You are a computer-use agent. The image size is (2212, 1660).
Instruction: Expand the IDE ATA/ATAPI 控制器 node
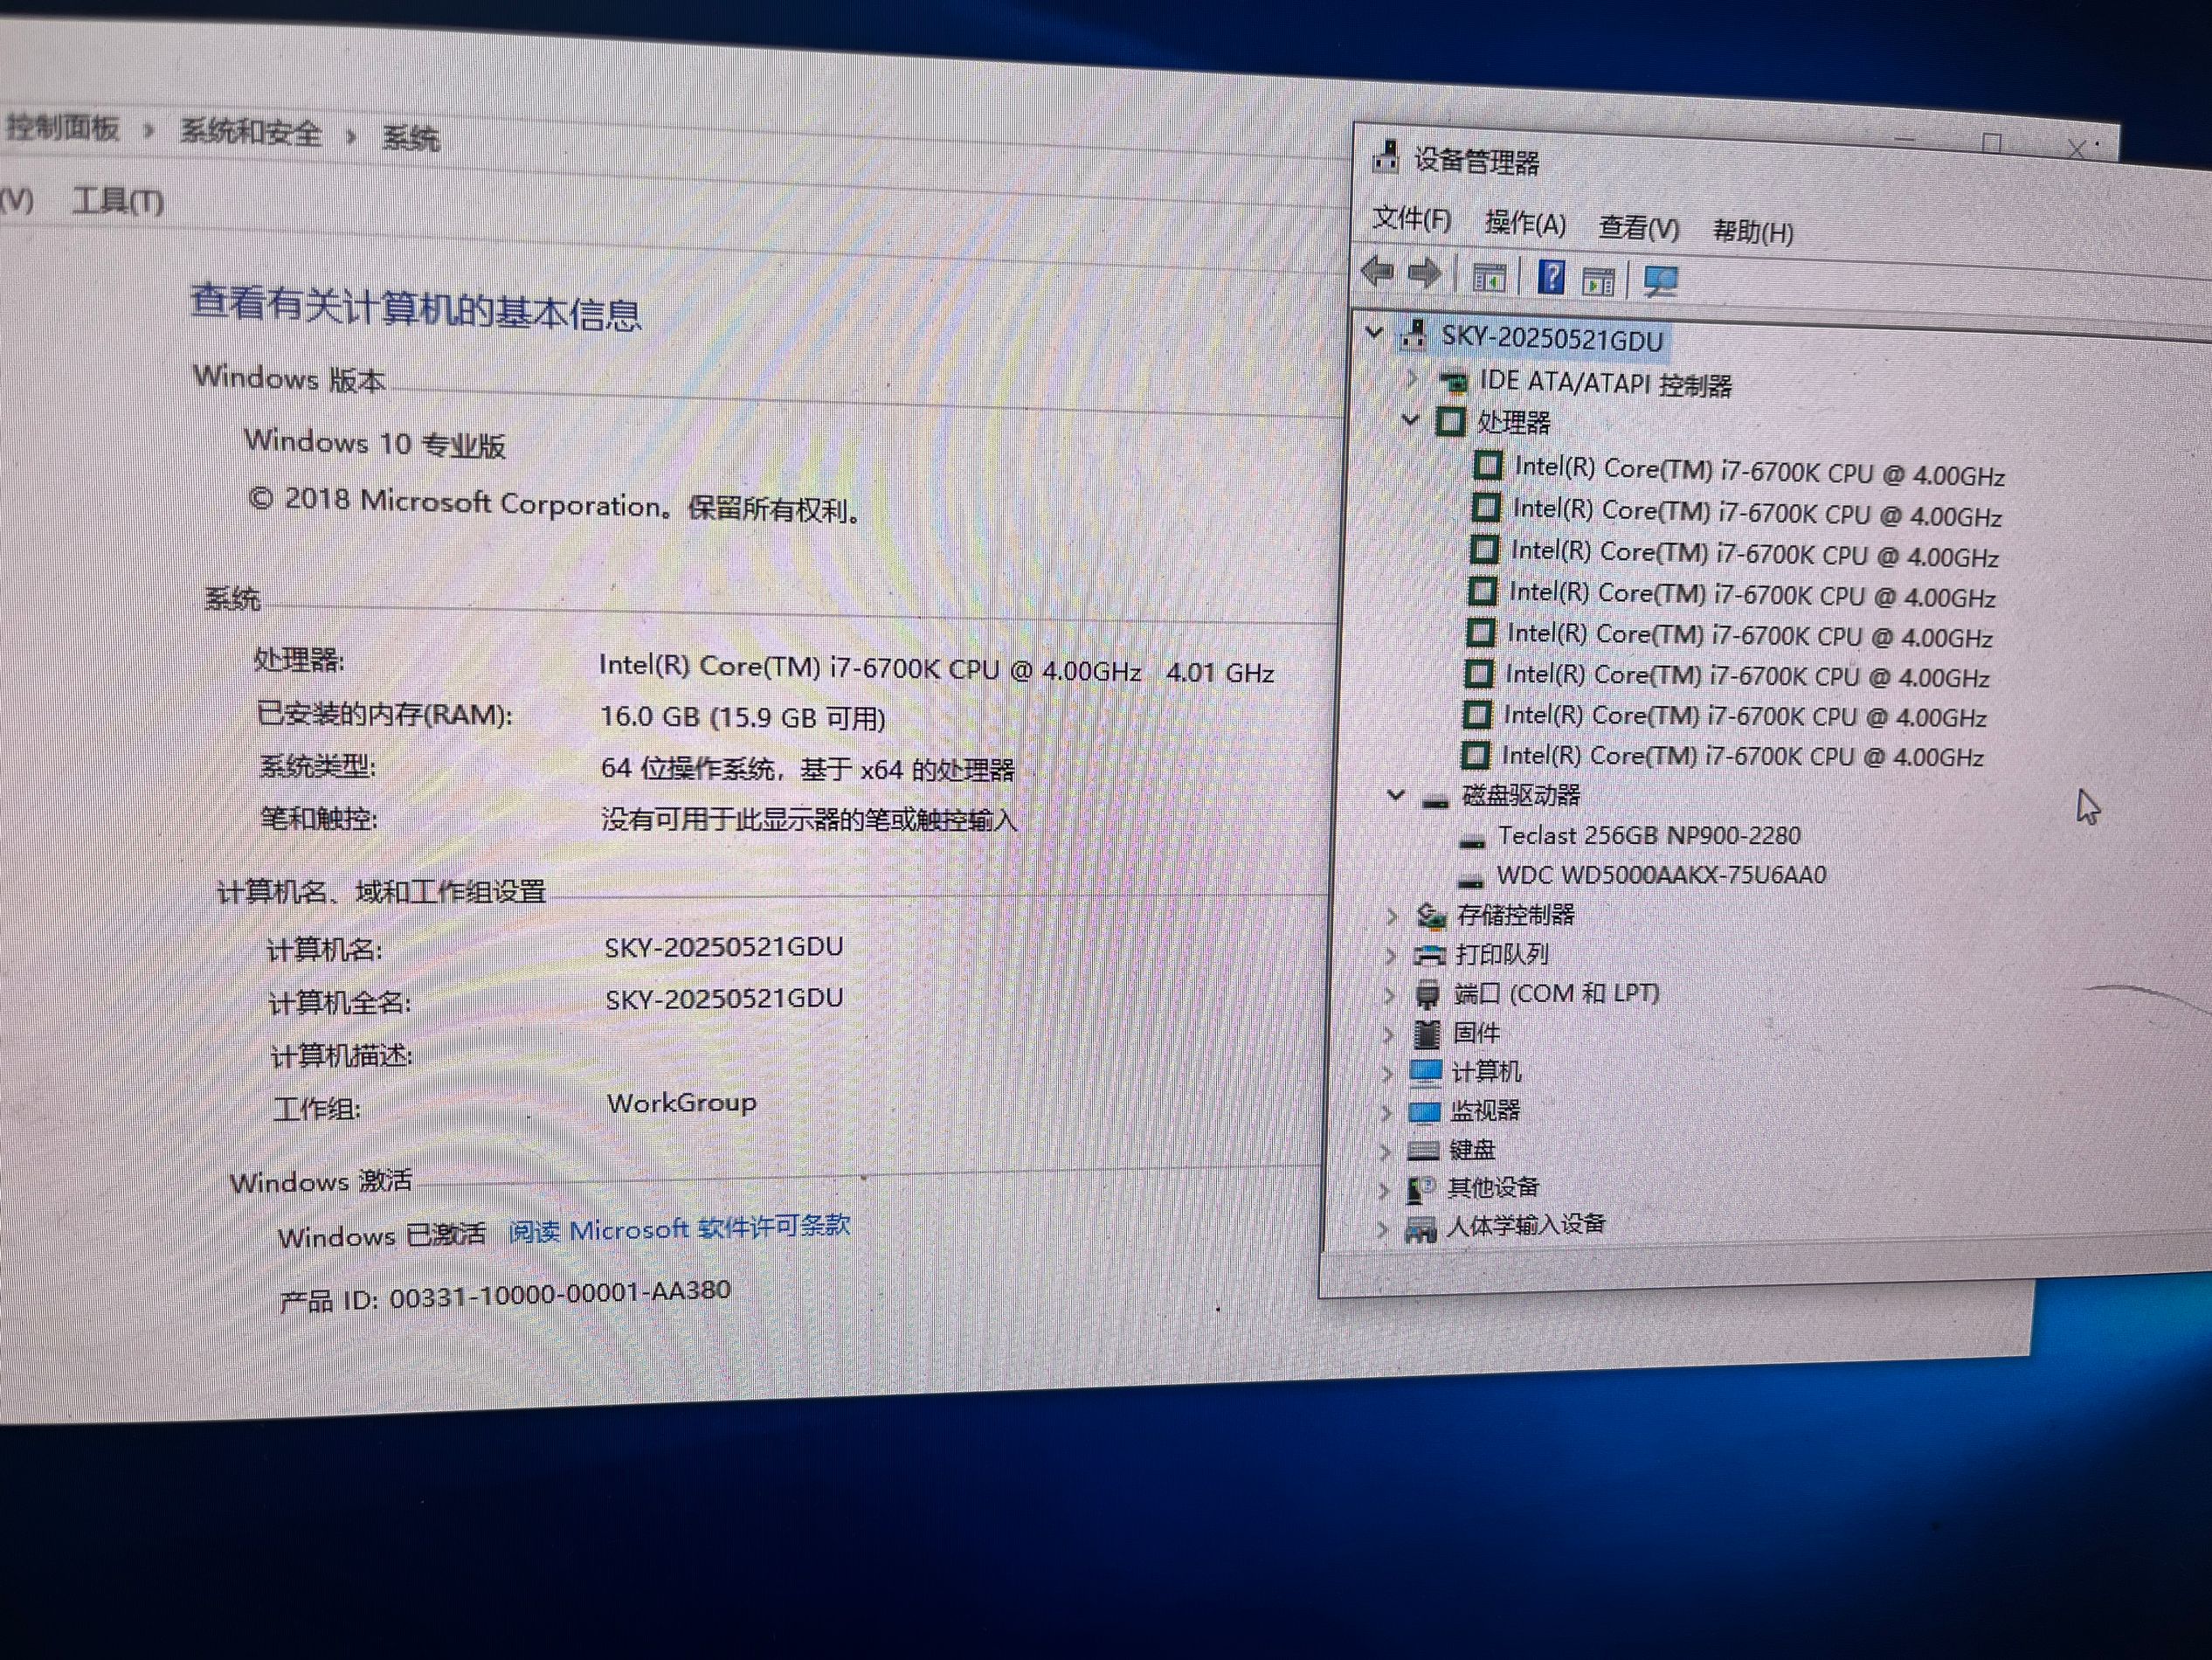pos(1411,378)
